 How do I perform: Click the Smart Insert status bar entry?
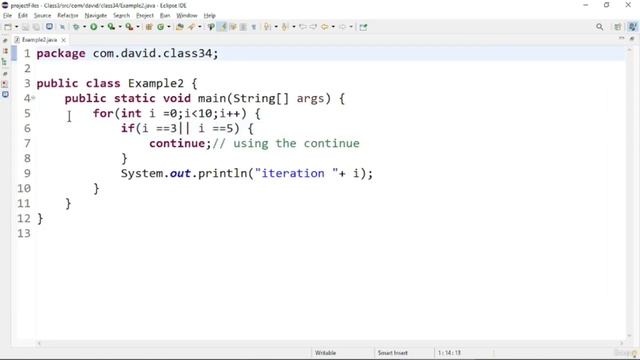tap(393, 353)
